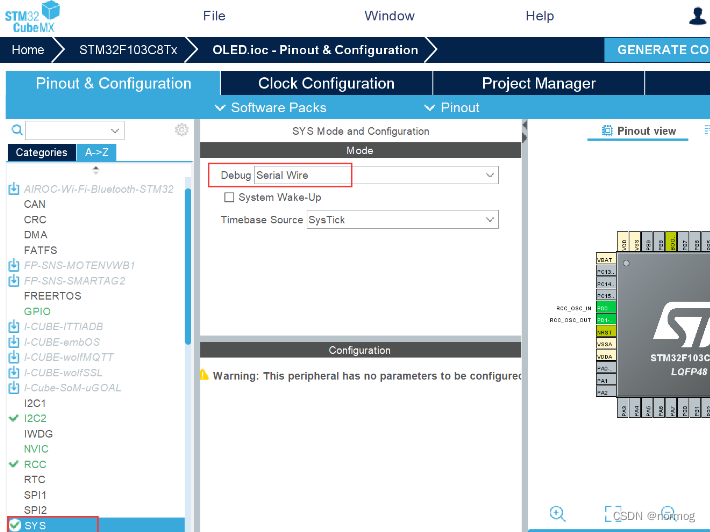Click download icon beside I-CUBE-embOS
The image size is (710, 532).
tap(14, 341)
